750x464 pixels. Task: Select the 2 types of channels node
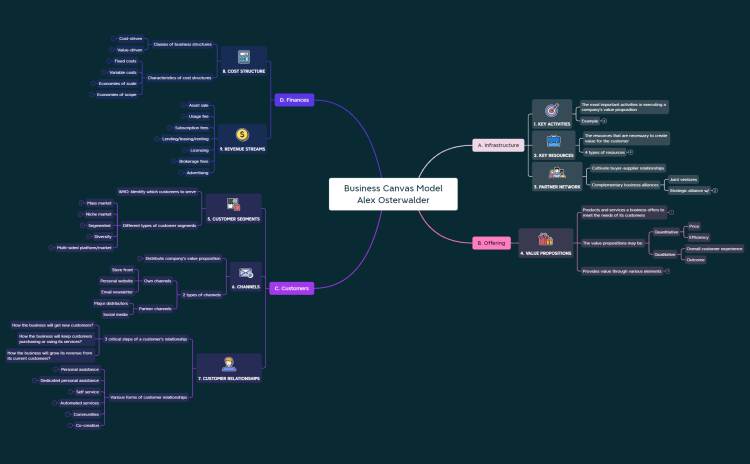201,295
